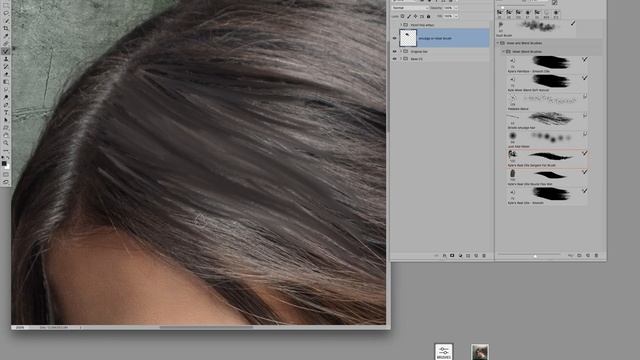Select the Dust Brush preset
Image resolution: width=640 pixels, height=360 pixels.
[x=536, y=29]
